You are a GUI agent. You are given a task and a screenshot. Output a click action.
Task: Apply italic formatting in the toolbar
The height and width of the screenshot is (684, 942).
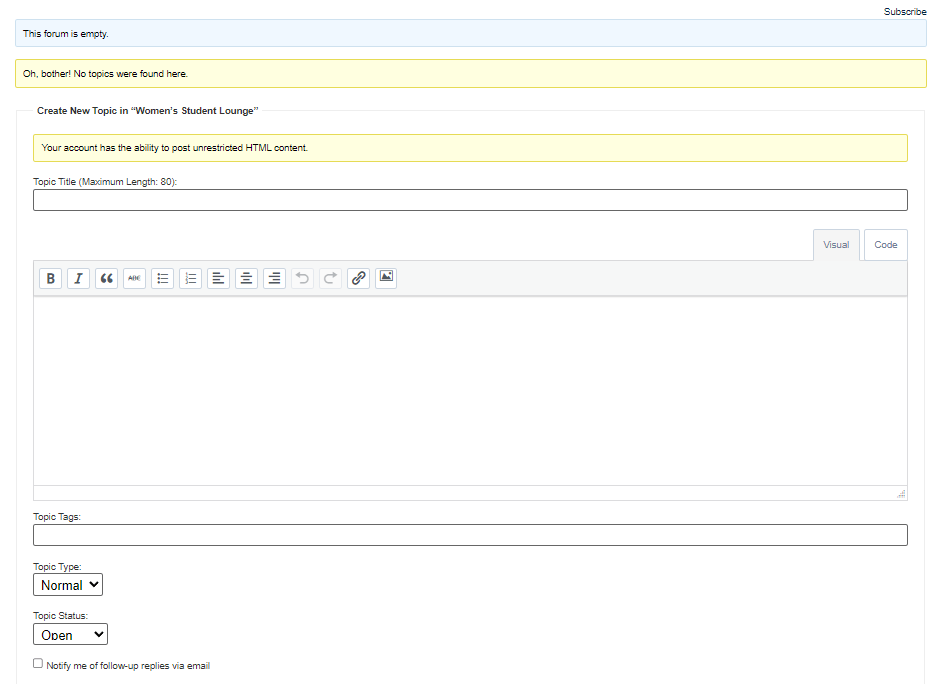tap(78, 278)
